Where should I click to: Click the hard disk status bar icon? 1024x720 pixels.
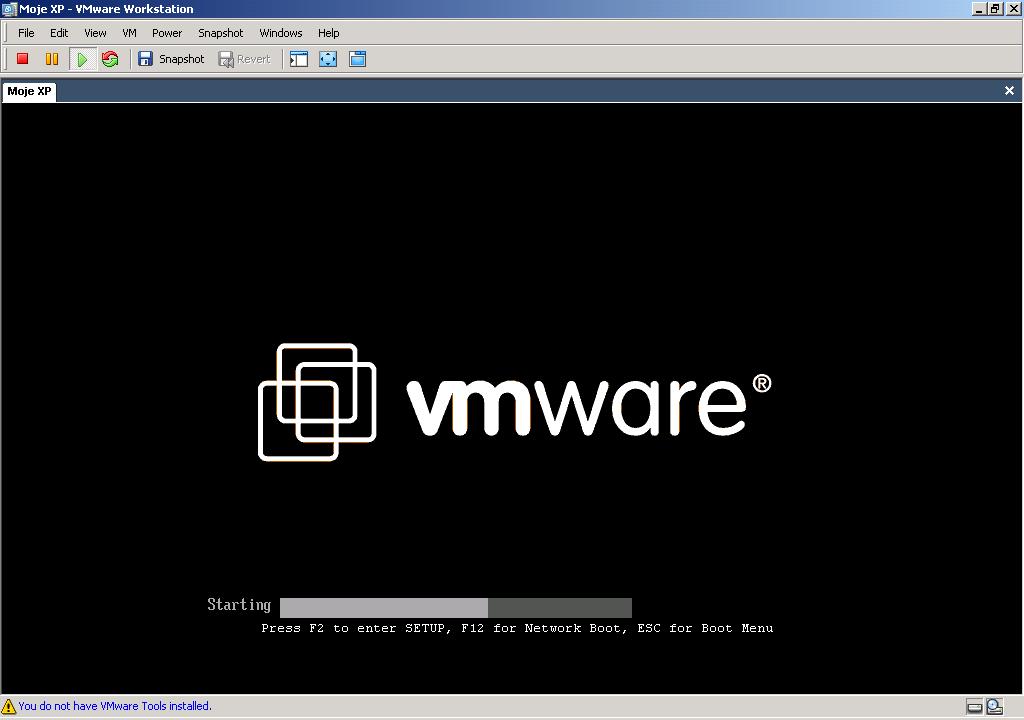(x=974, y=706)
